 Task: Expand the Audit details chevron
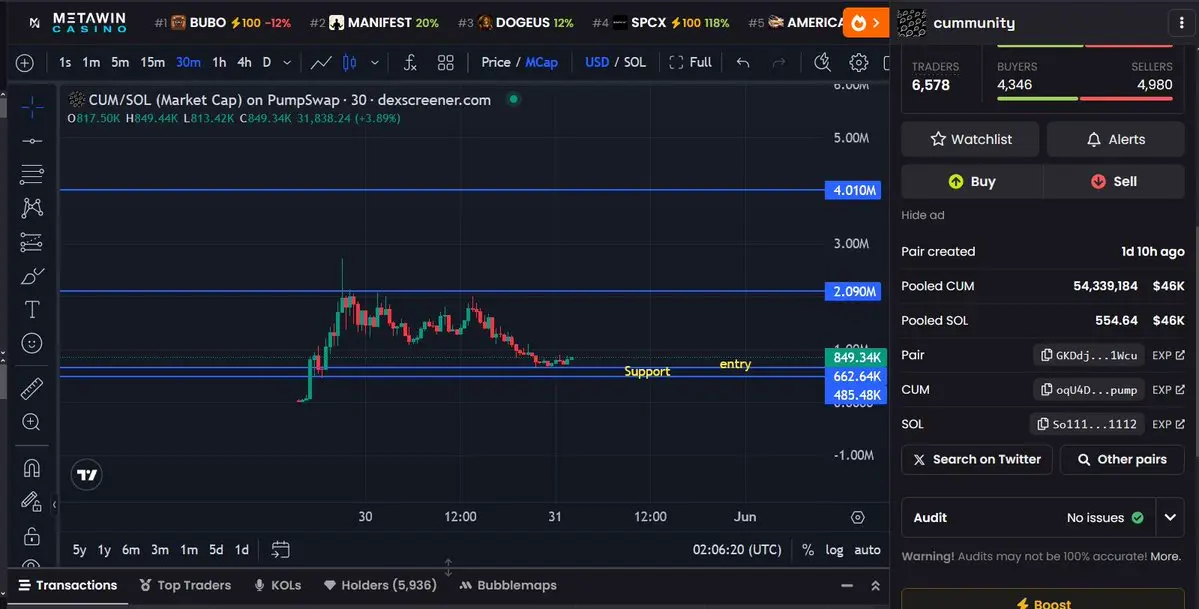click(x=1170, y=518)
